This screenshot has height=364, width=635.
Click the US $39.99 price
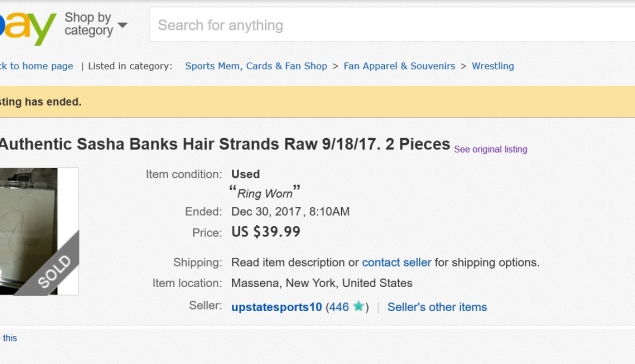click(266, 232)
